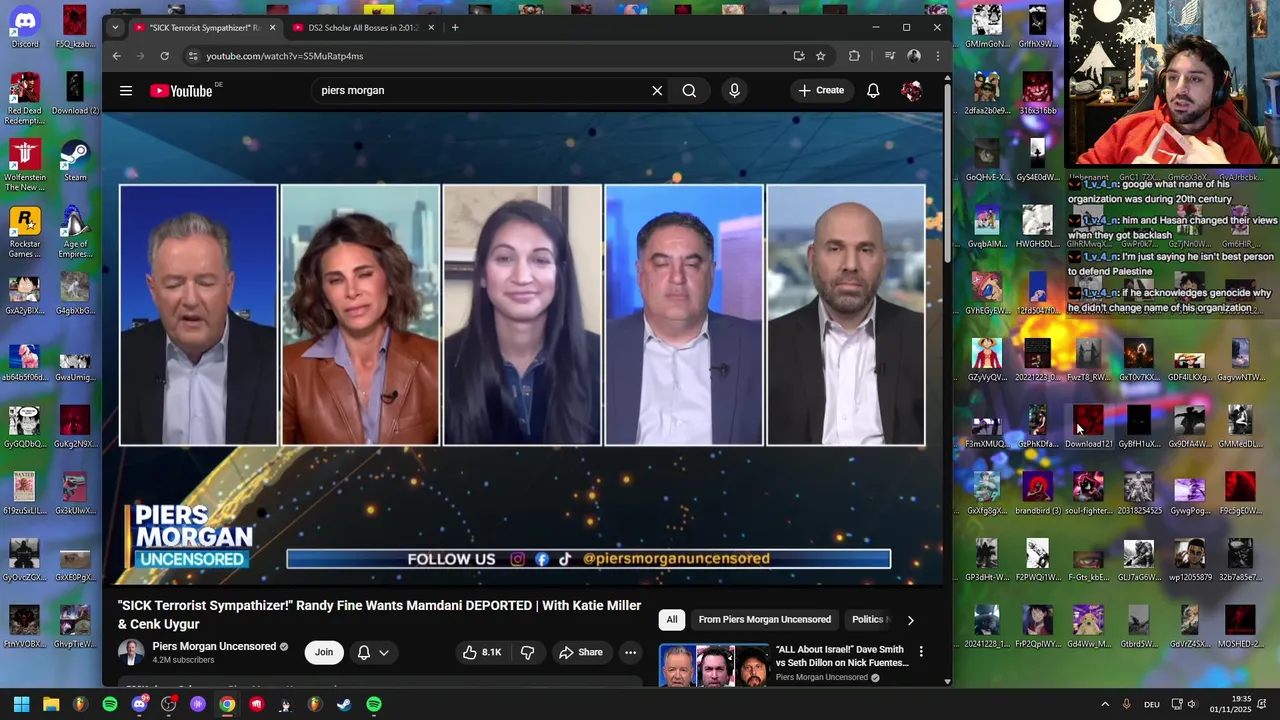1280x720 pixels.
Task: Select the brandbird (3) desktop file
Action: pyautogui.click(x=1037, y=493)
